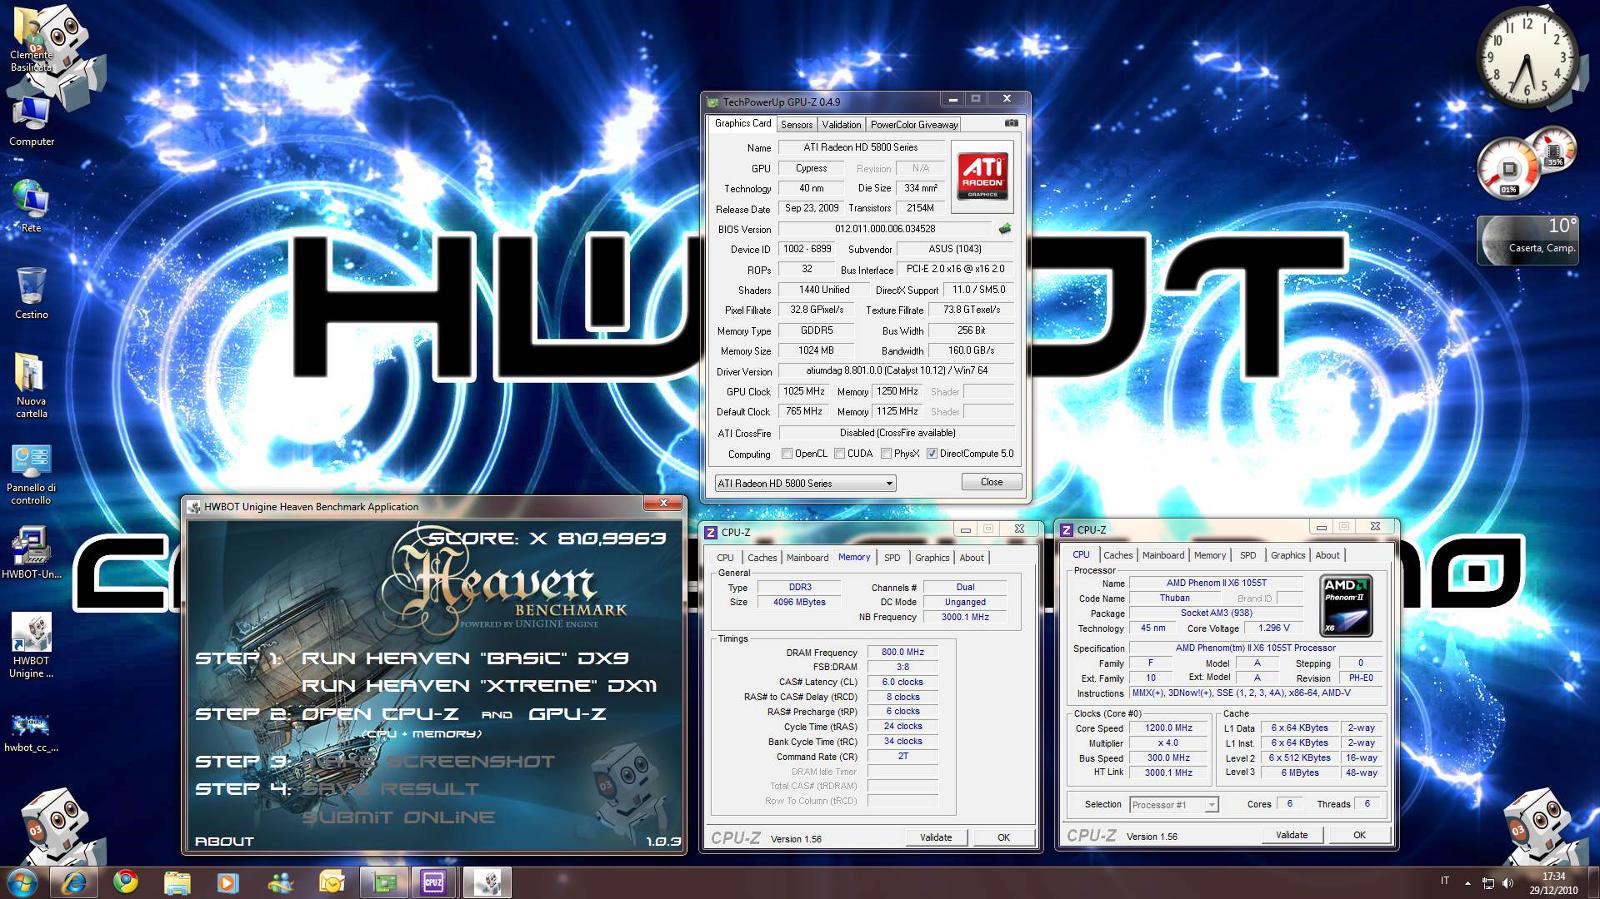Select the Graphics Card tab in GPU-Z
Screen dimensions: 1600x899
coord(743,123)
